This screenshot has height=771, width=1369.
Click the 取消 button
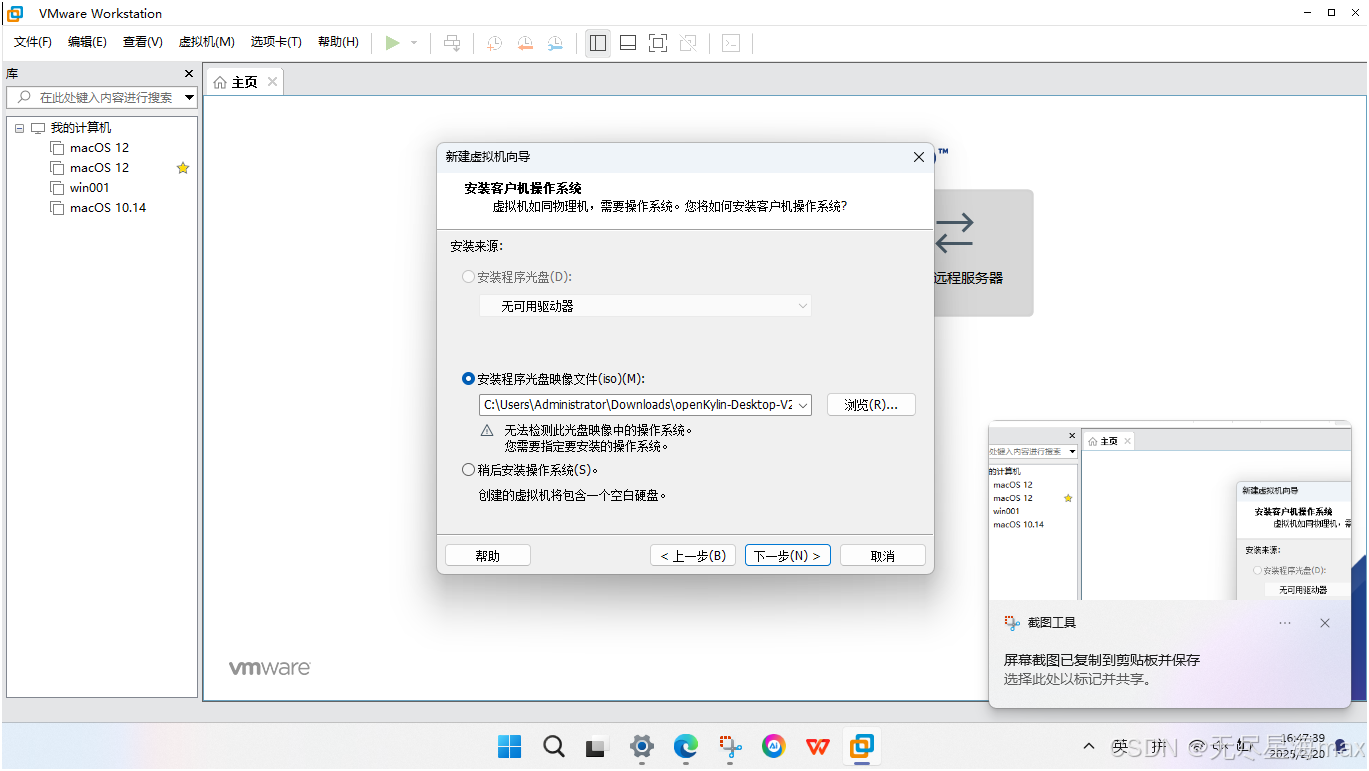tap(883, 556)
